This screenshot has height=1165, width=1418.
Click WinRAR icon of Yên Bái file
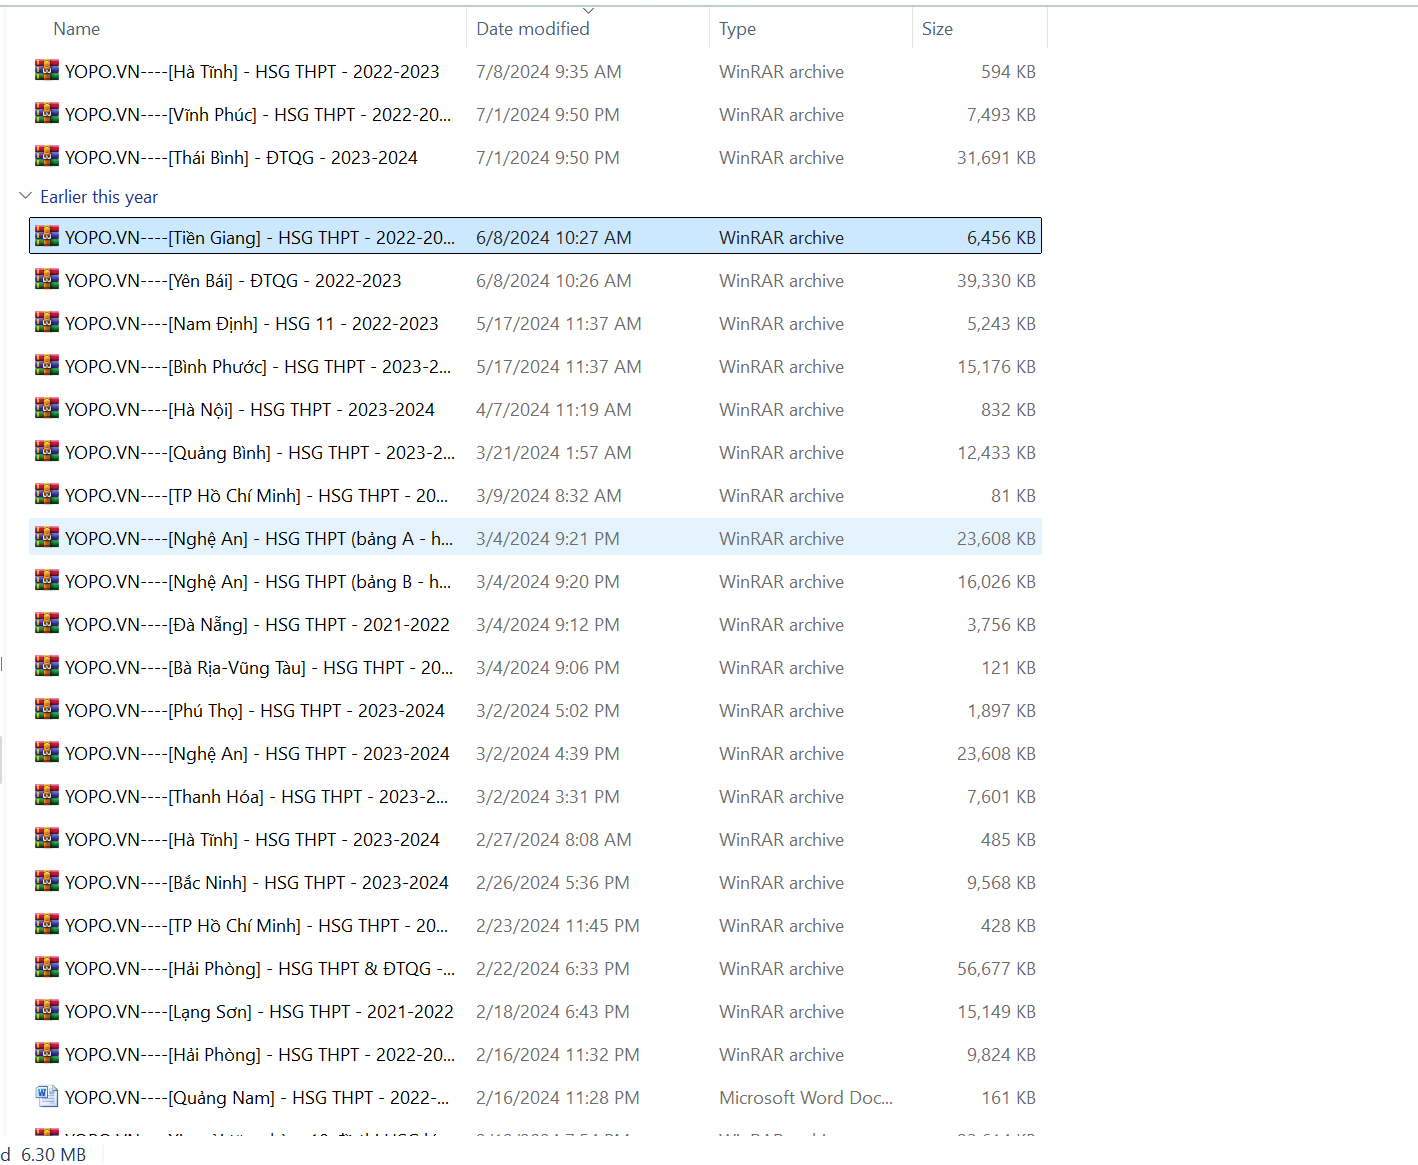pos(47,279)
